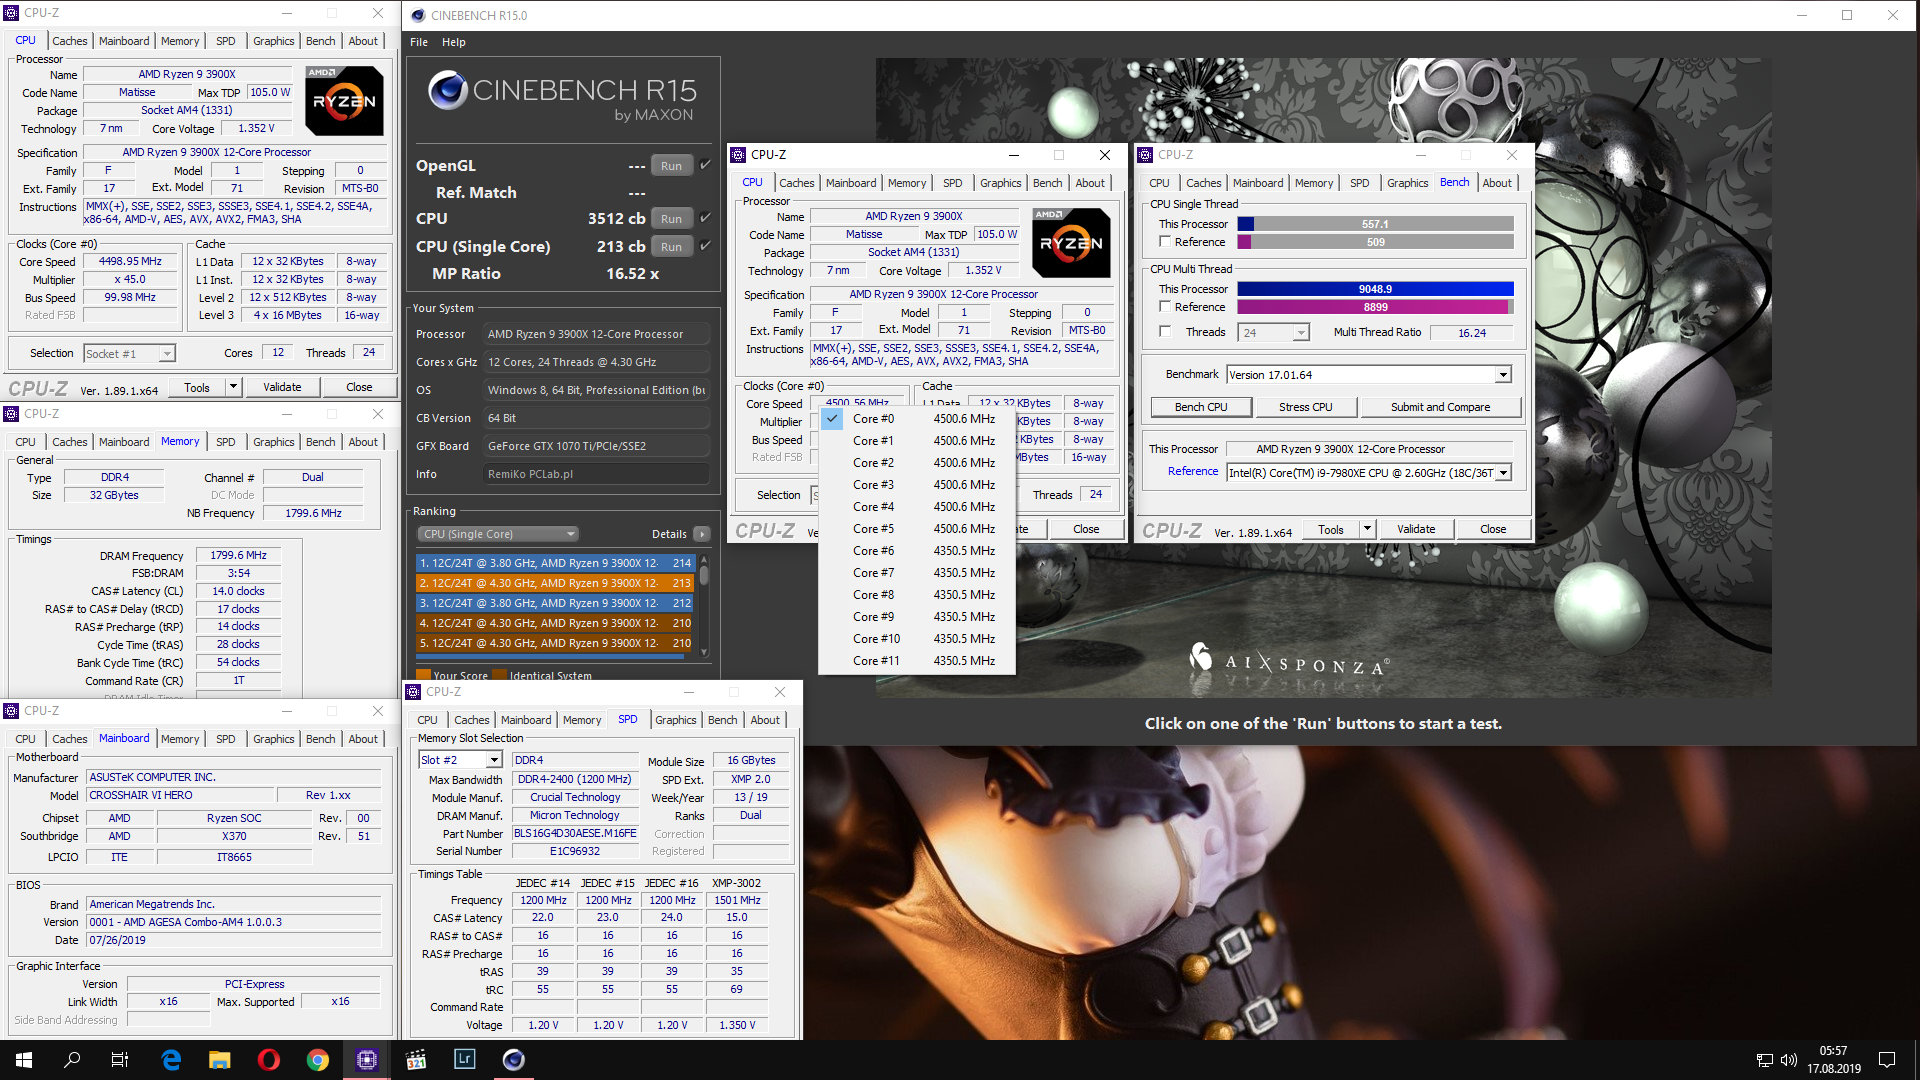The width and height of the screenshot is (1920, 1080).
Task: Open the Cinebench Help menu
Action: coord(454,42)
